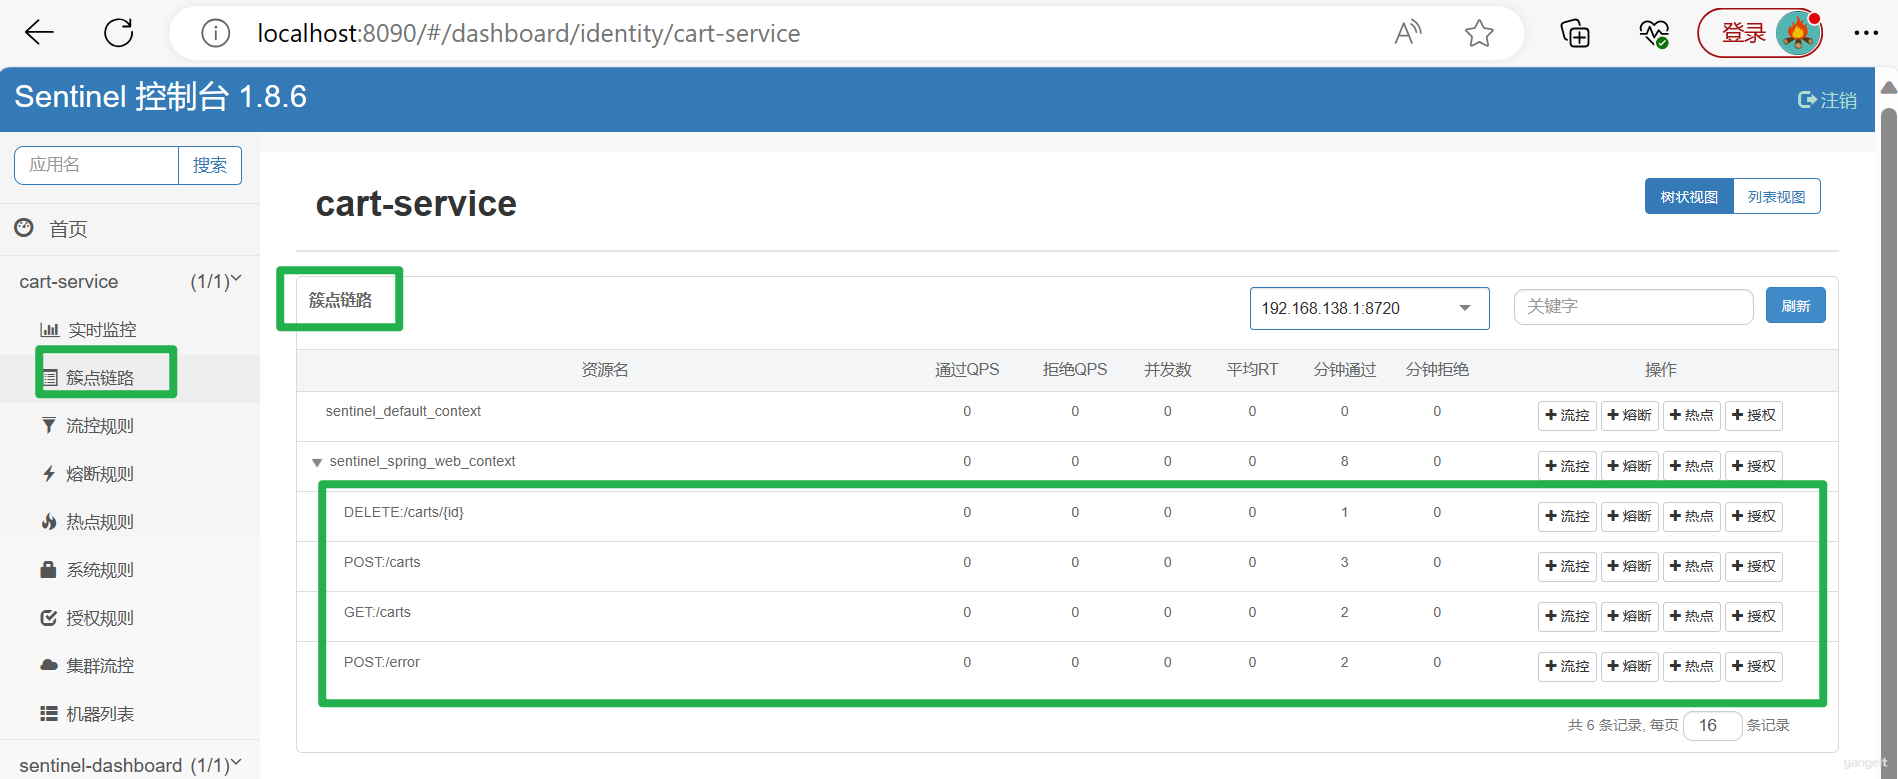Screen dimensions: 1898x779
Task: Add 热点 rule for POST:/error
Action: point(1691,666)
